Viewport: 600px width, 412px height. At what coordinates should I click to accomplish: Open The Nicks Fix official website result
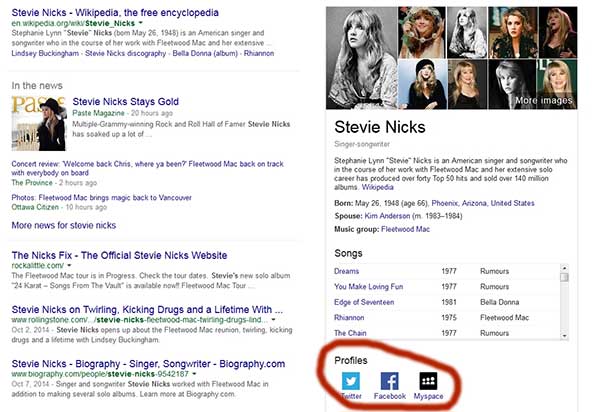coord(119,255)
